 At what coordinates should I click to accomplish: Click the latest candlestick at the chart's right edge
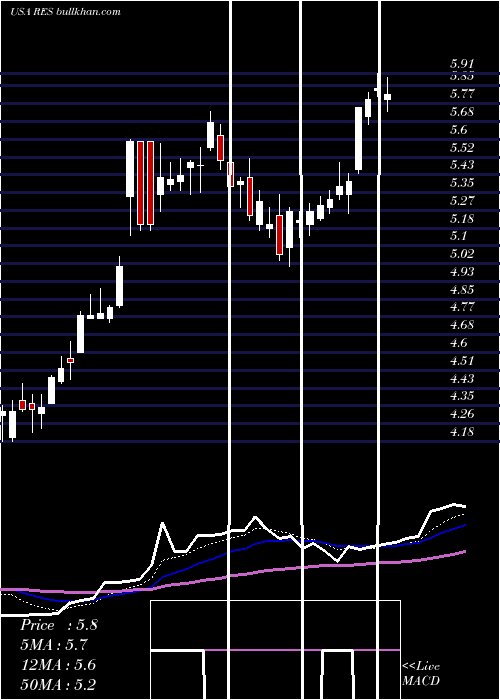387,96
